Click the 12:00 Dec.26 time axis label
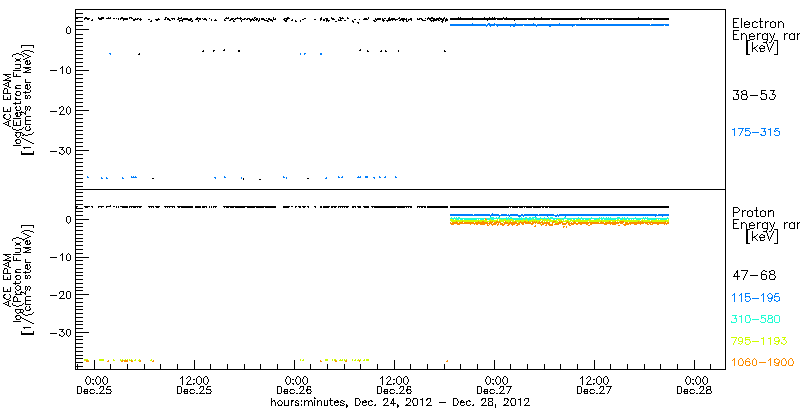The height and width of the screenshot is (410, 800). pos(394,386)
